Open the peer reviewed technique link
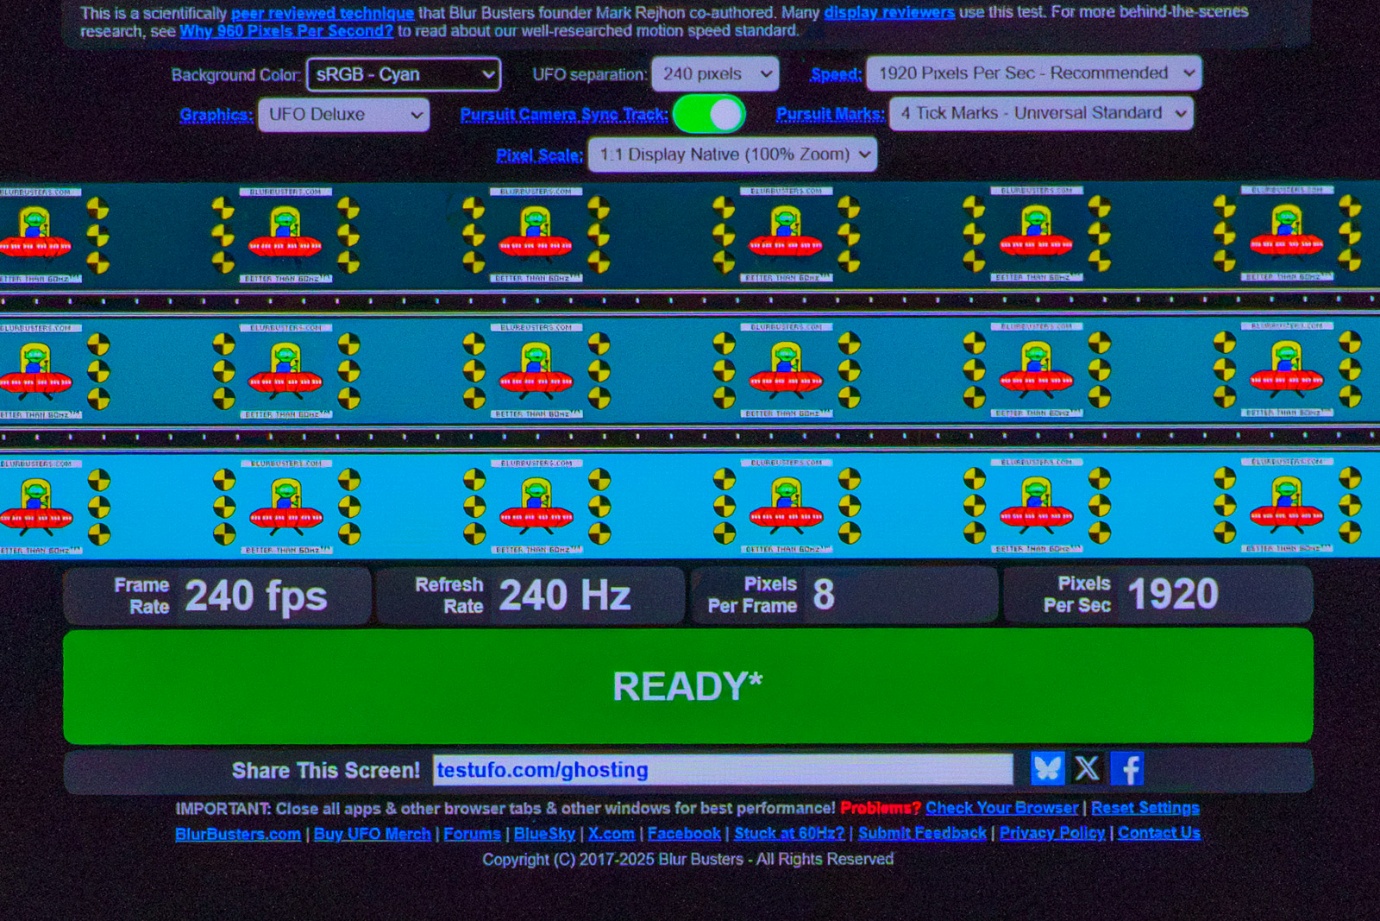The height and width of the screenshot is (921, 1380). coord(322,13)
